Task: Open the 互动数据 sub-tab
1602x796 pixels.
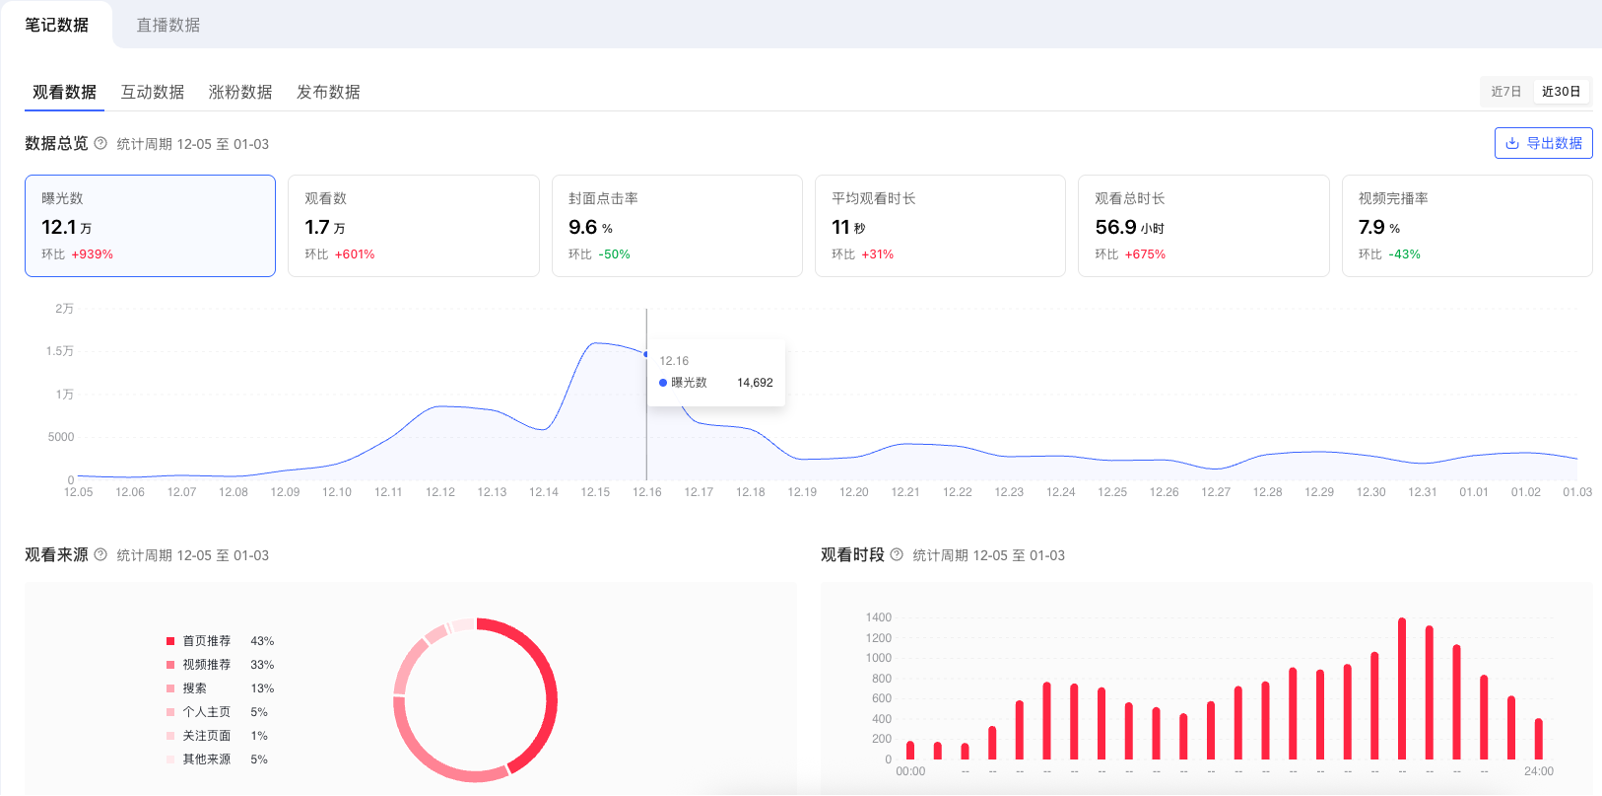Action: pyautogui.click(x=152, y=92)
